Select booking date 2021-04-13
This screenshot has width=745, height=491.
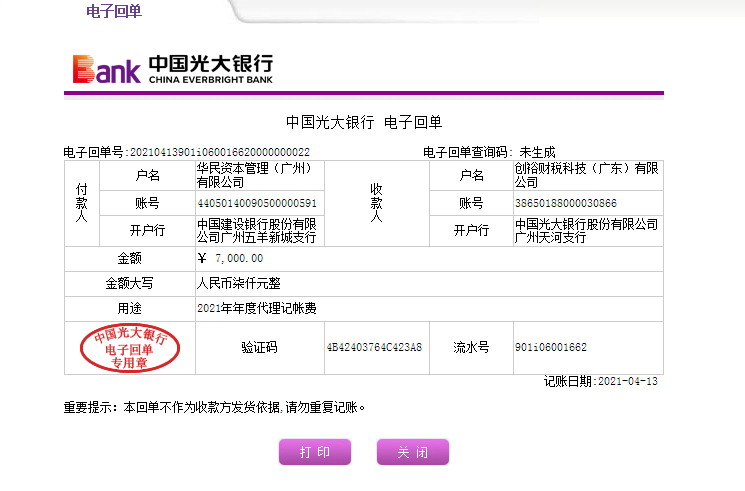coord(628,381)
